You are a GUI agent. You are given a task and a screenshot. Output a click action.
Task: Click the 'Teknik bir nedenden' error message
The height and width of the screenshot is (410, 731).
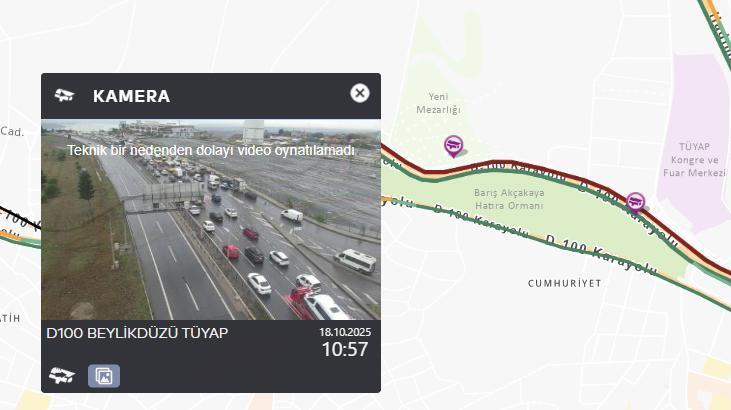click(211, 150)
